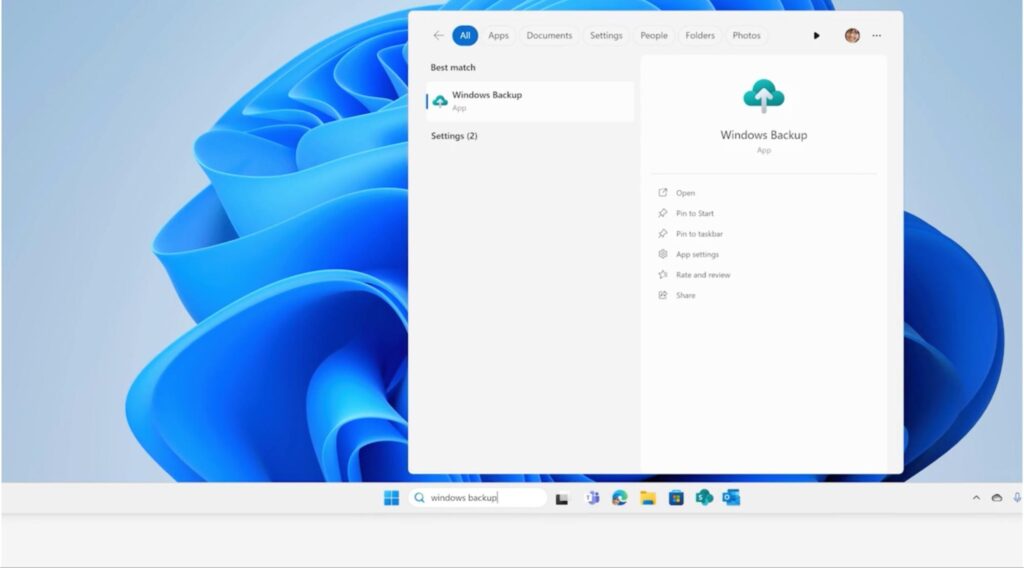1024x568 pixels.
Task: Open App settings for Windows Backup
Action: coord(697,255)
